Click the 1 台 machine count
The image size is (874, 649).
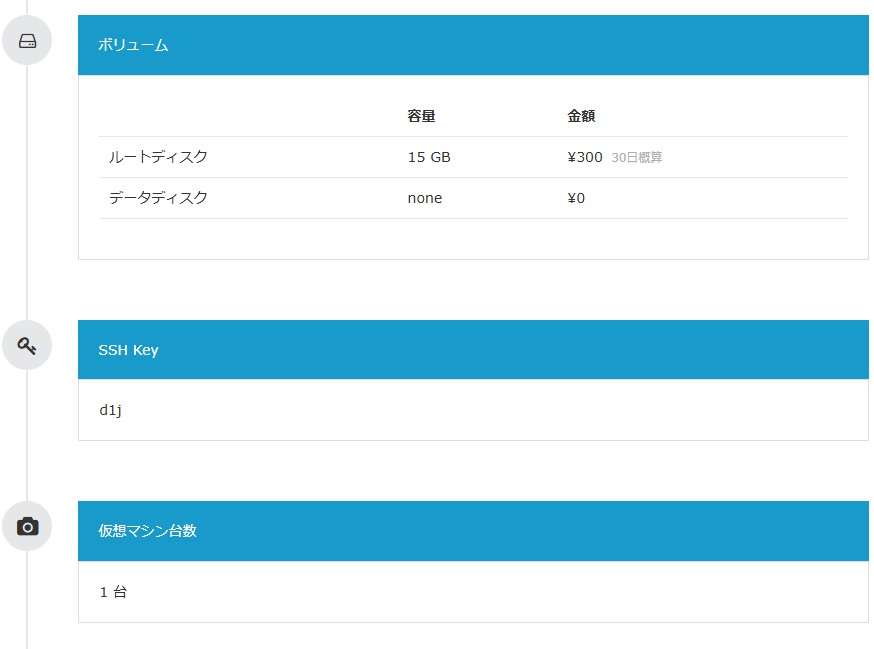tap(113, 592)
